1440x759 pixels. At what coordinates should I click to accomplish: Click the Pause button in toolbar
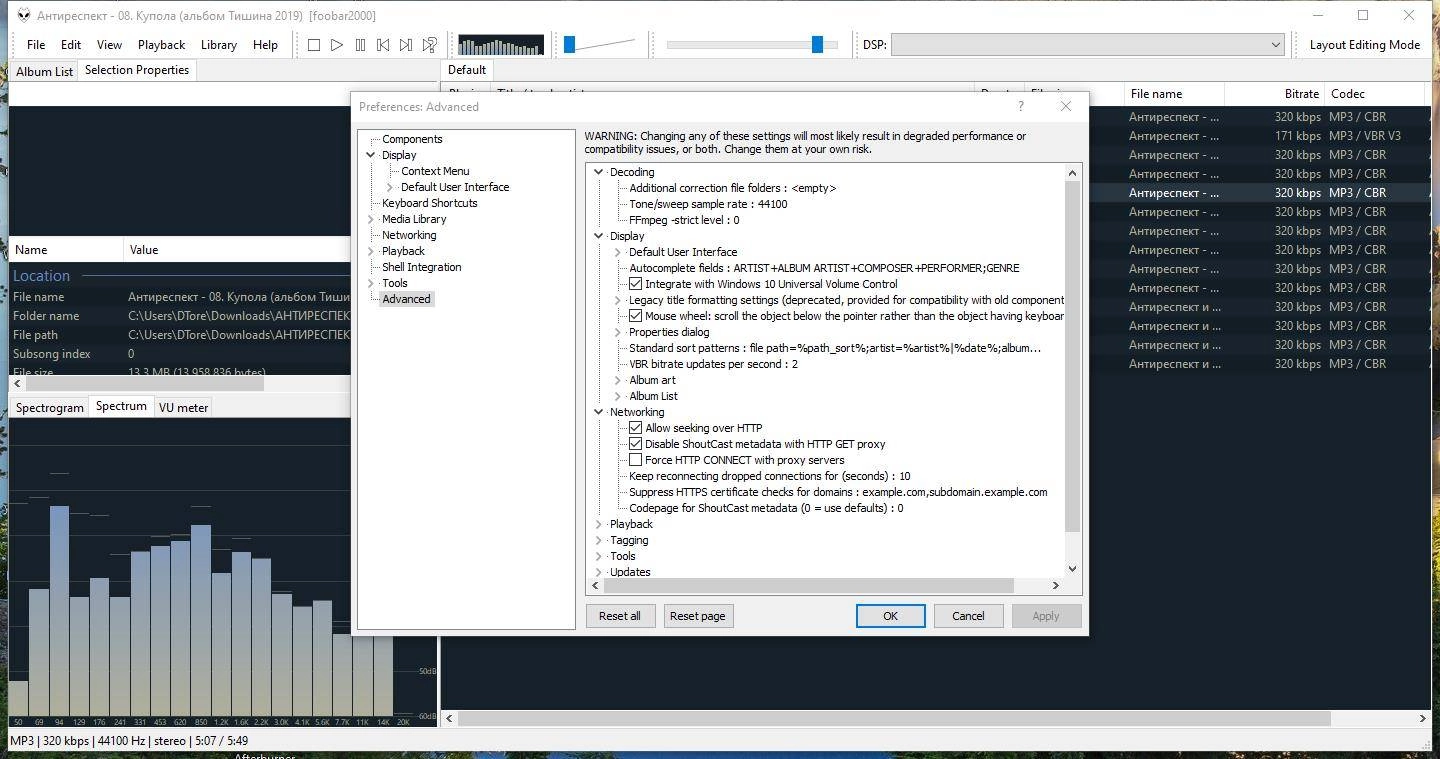point(360,45)
